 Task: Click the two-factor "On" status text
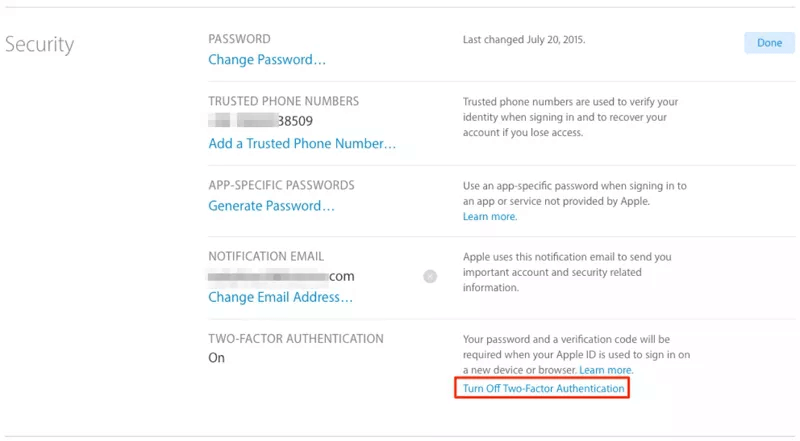coord(217,358)
